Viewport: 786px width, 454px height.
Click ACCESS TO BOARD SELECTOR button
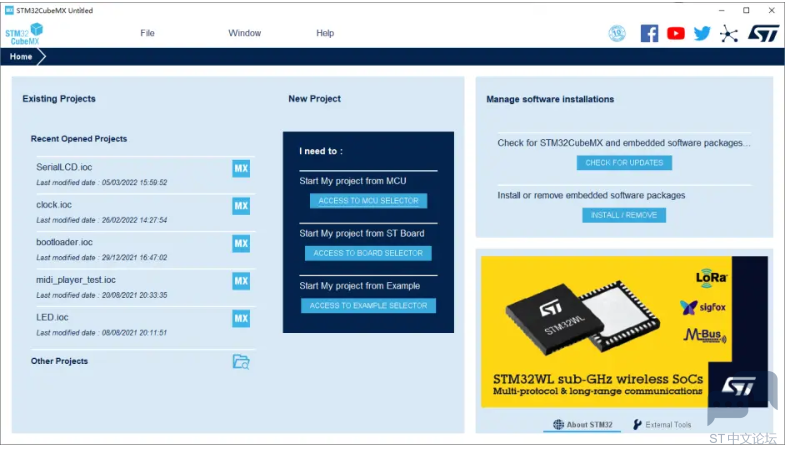point(368,254)
